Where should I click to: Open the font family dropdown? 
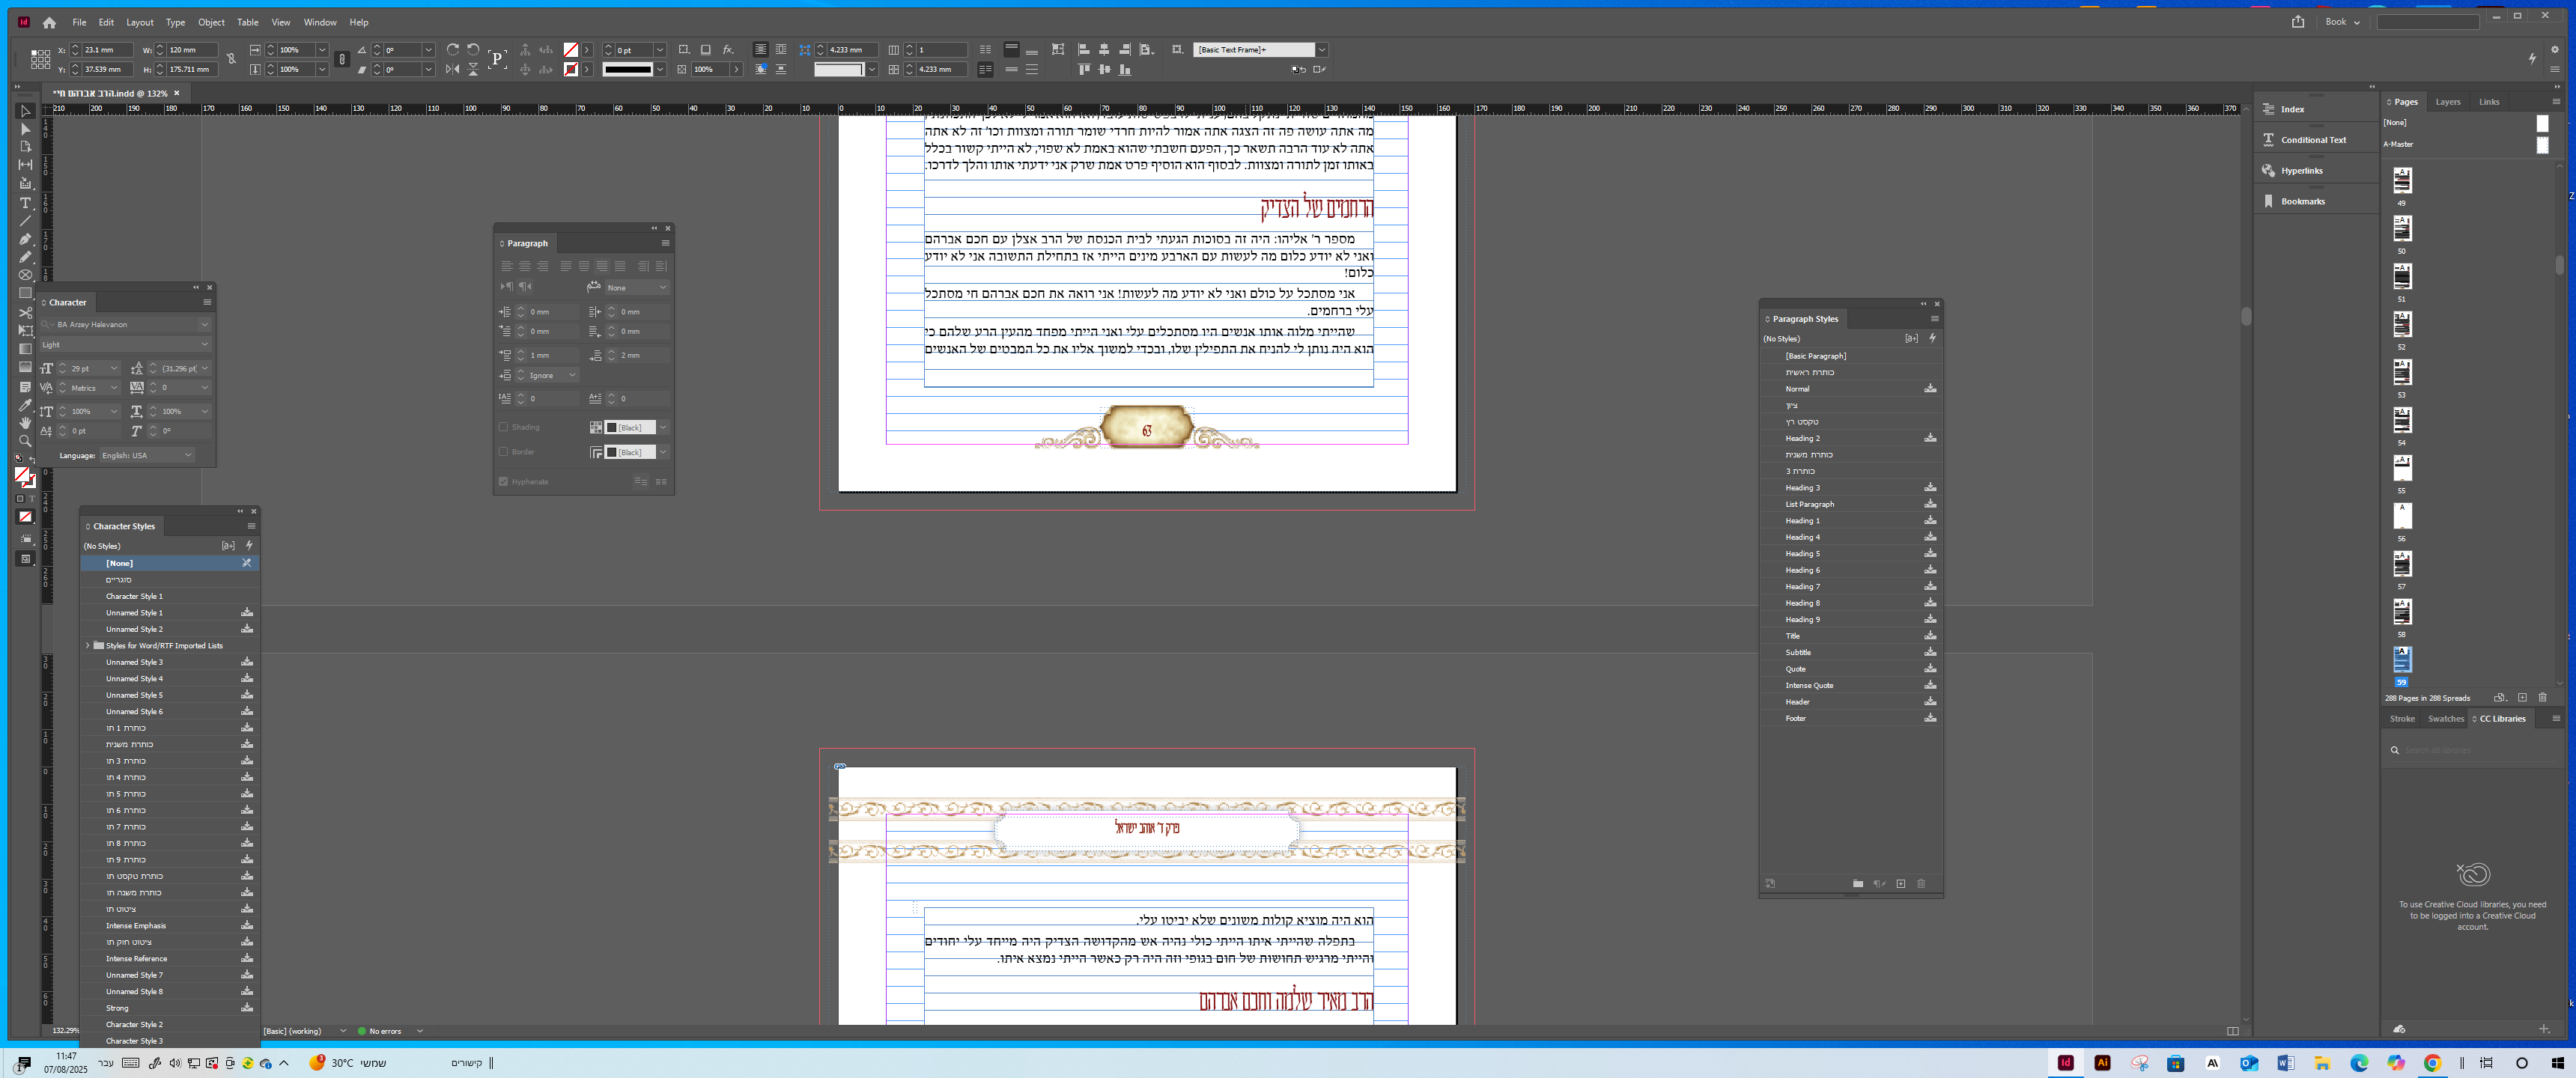[x=204, y=324]
